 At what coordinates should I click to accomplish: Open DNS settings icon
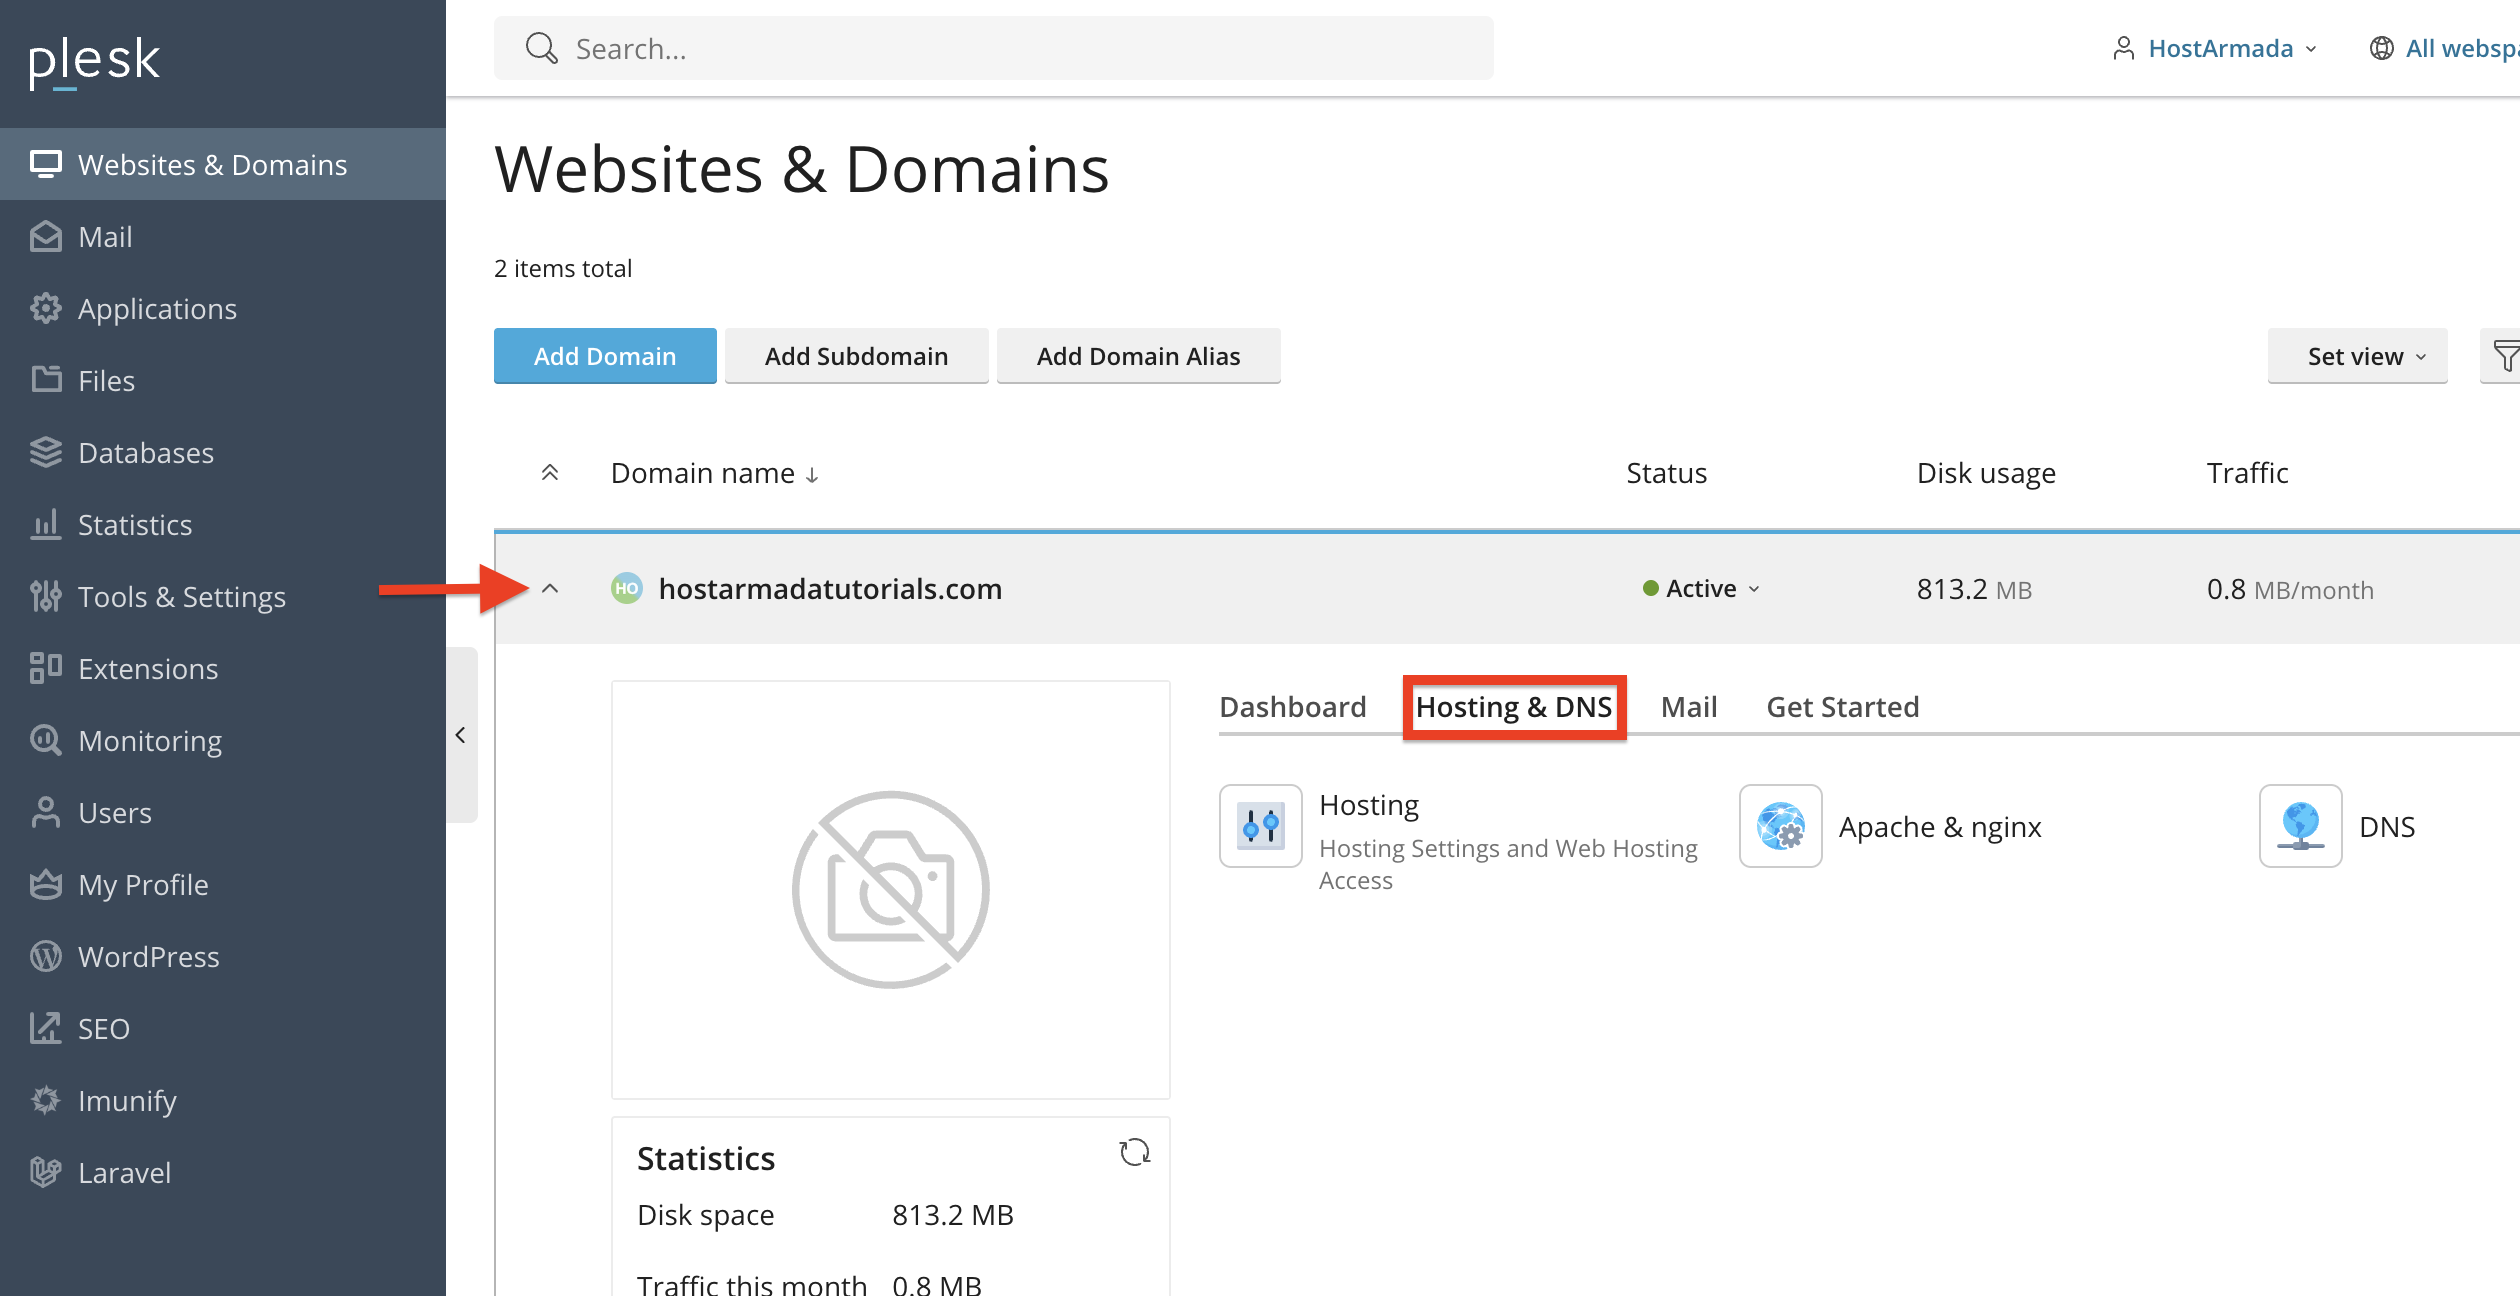click(2301, 826)
